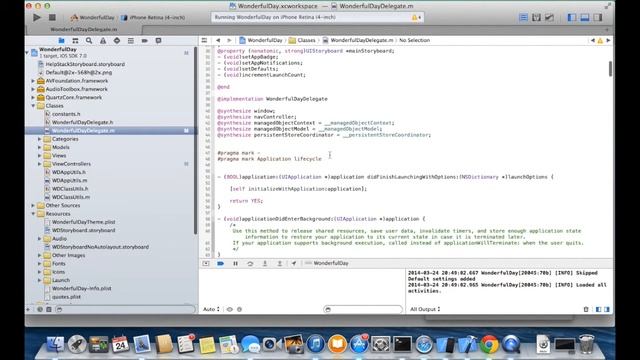This screenshot has height=360, width=640.
Task: Click the navigator vertical scrollbar
Action: point(196,141)
